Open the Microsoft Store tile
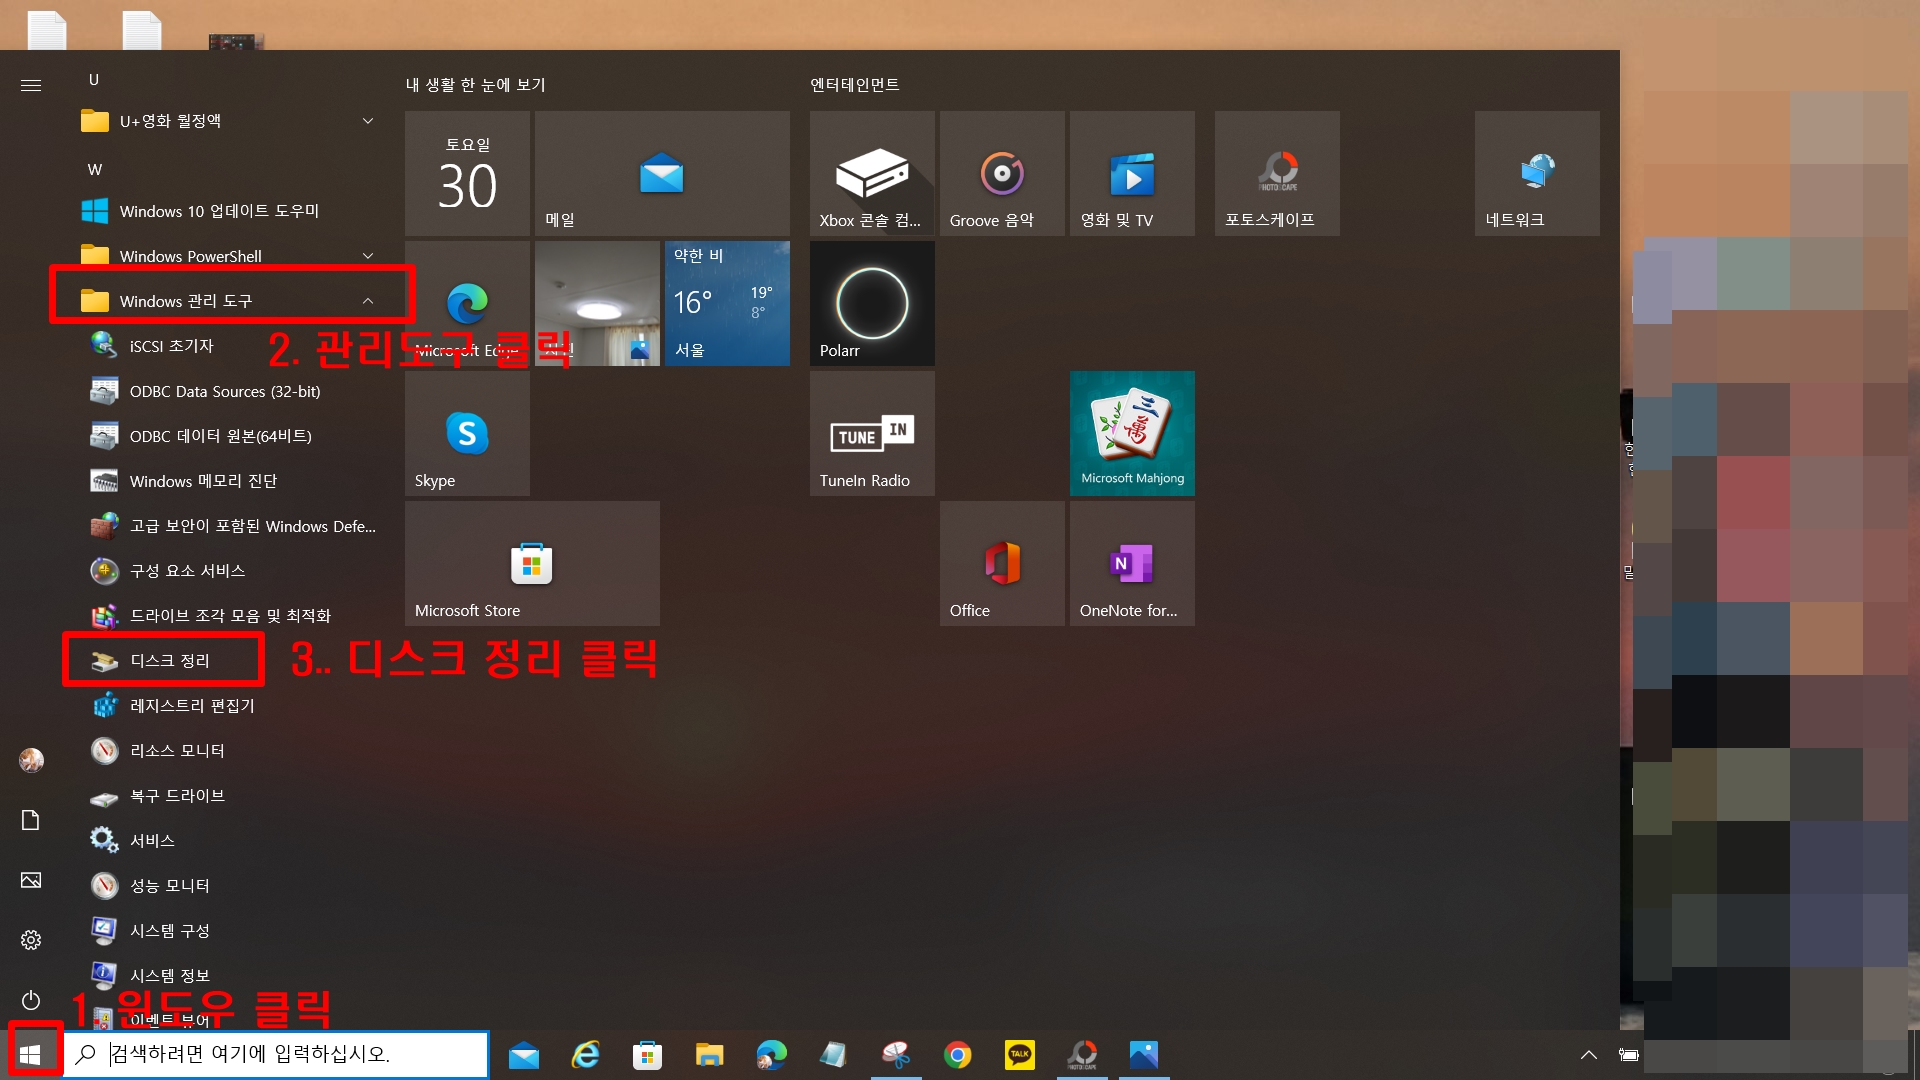Image resolution: width=1920 pixels, height=1080 pixels. (531, 564)
